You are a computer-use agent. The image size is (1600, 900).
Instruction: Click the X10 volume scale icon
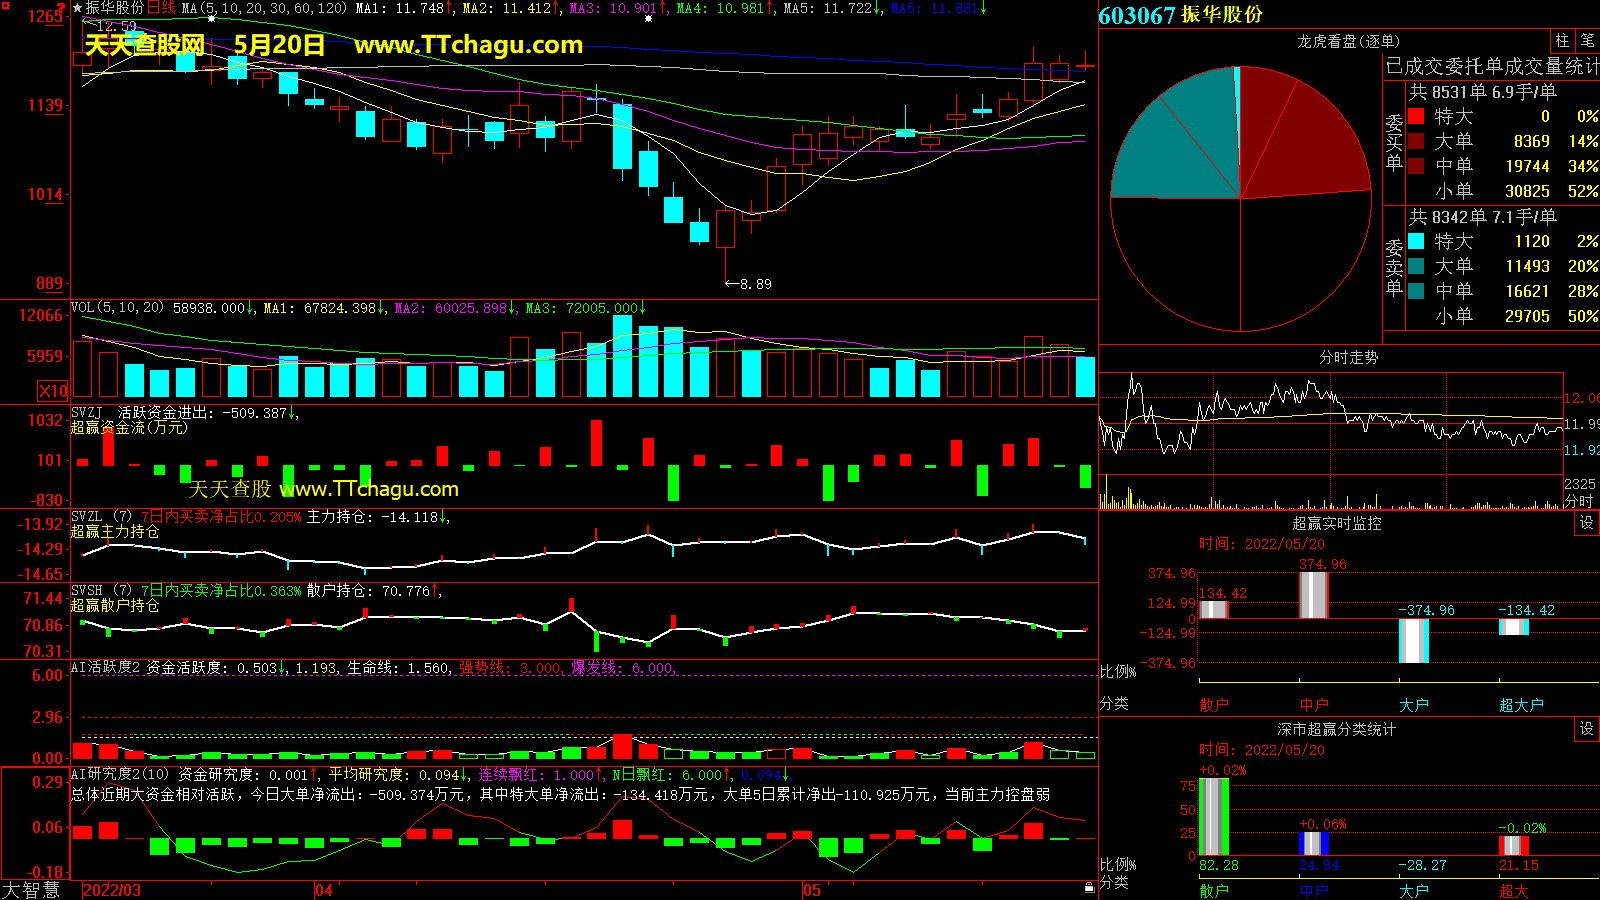coord(53,391)
